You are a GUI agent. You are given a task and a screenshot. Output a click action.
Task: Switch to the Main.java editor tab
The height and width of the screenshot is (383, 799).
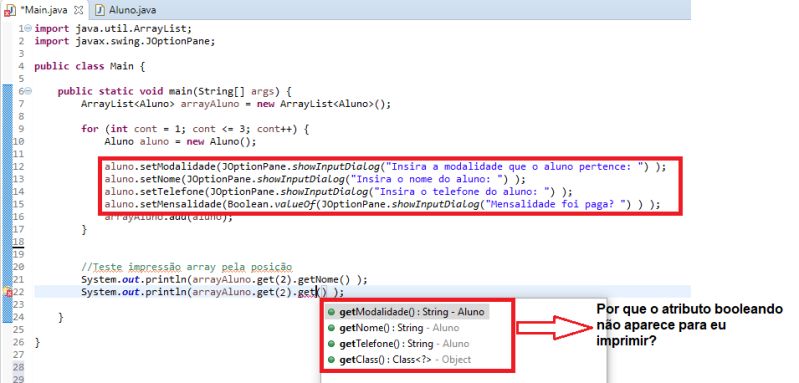click(44, 10)
